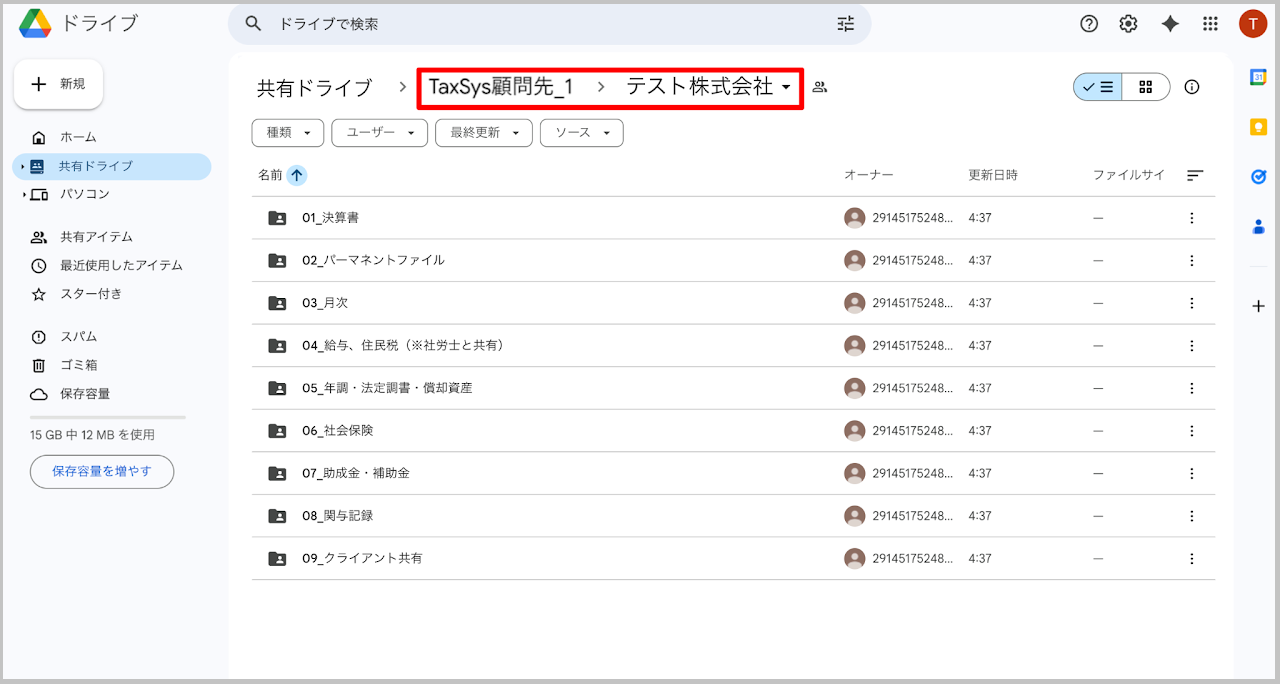Switch to grid layout view
1280x684 pixels.
point(1146,87)
